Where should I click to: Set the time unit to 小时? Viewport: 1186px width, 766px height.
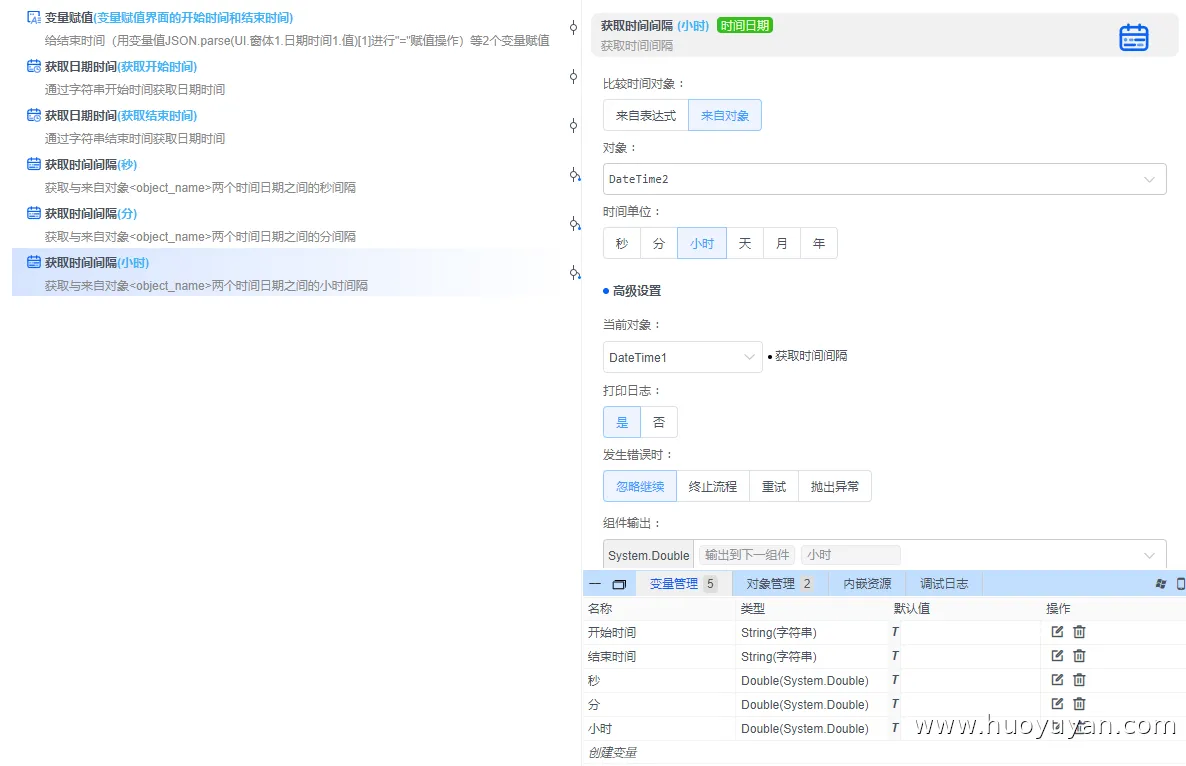702,243
